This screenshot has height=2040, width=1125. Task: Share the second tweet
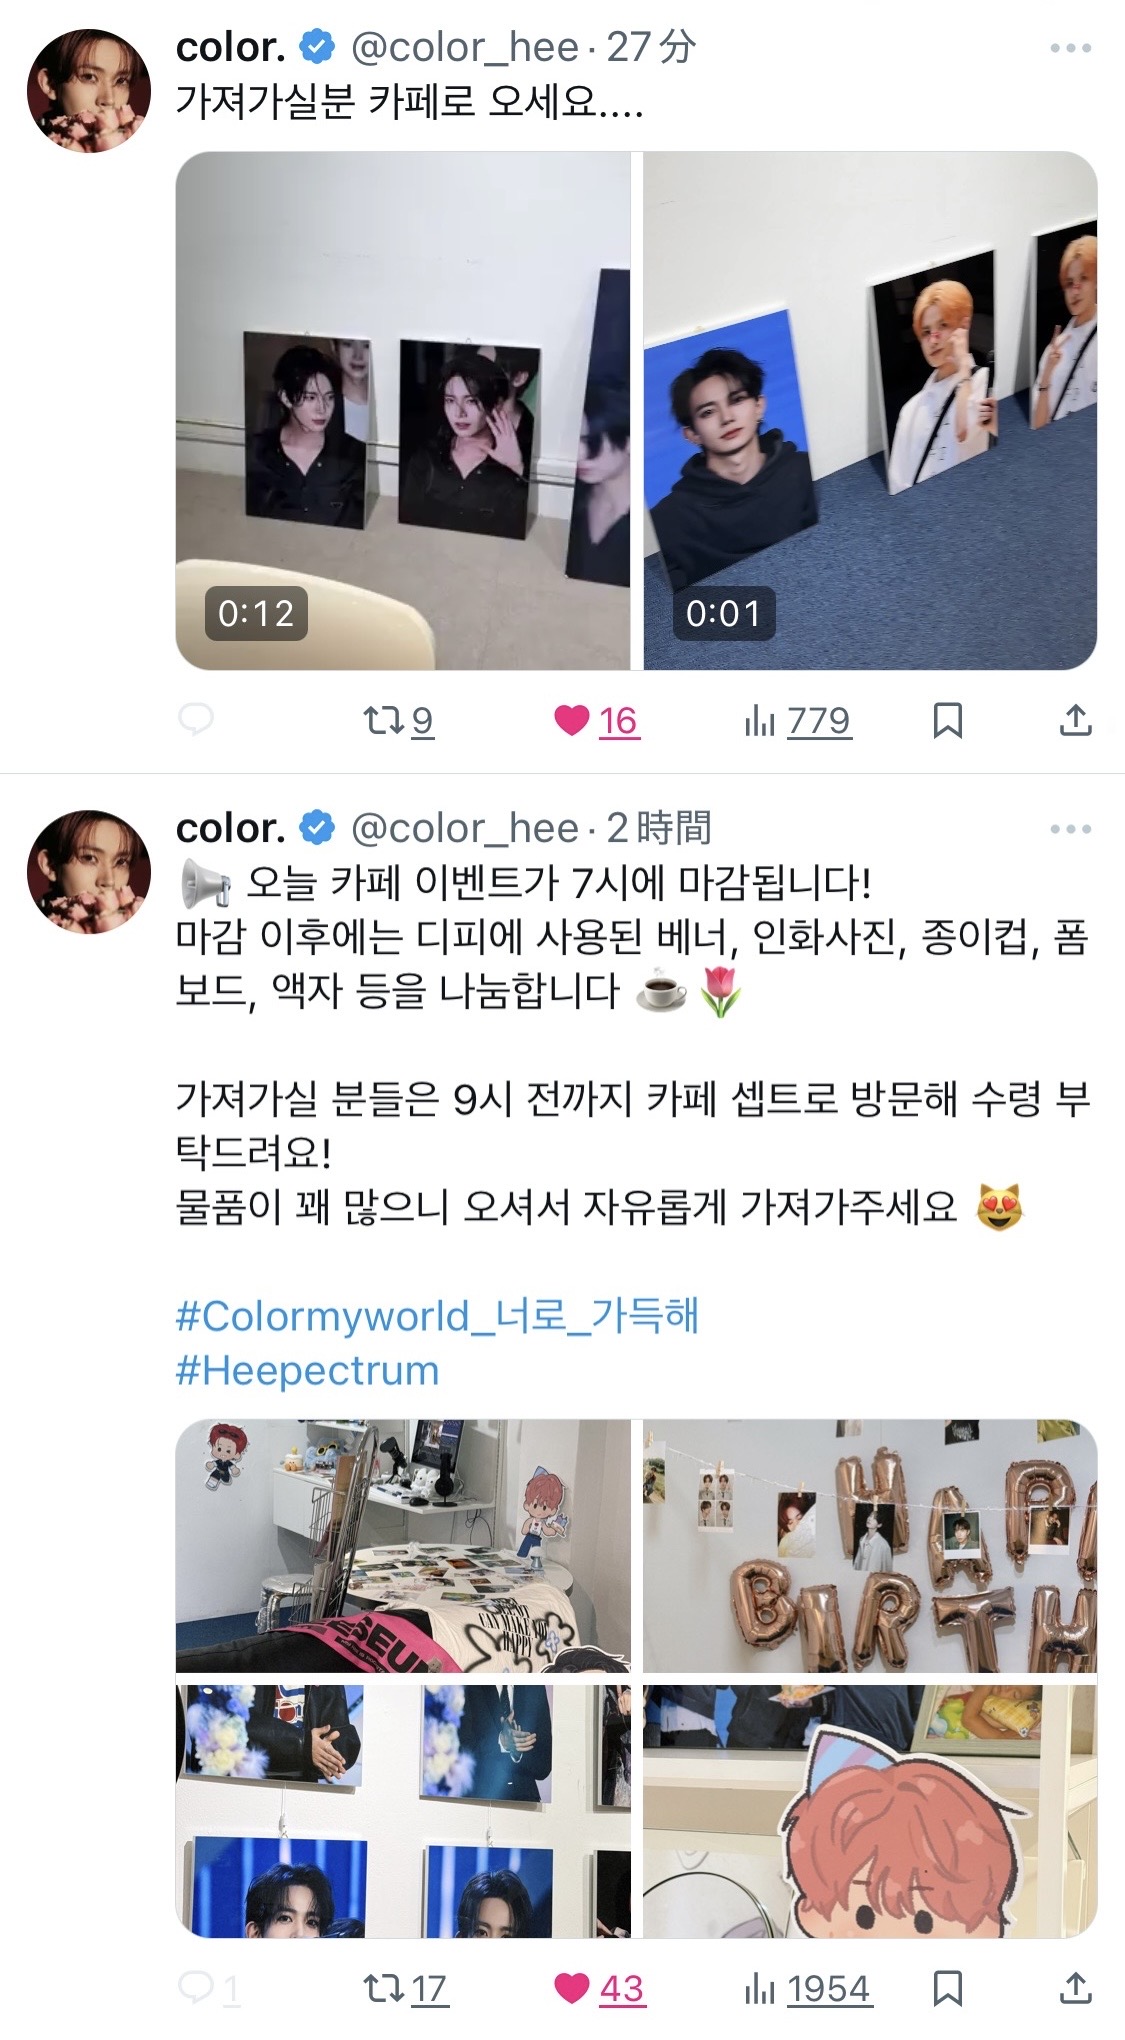1075,1989
